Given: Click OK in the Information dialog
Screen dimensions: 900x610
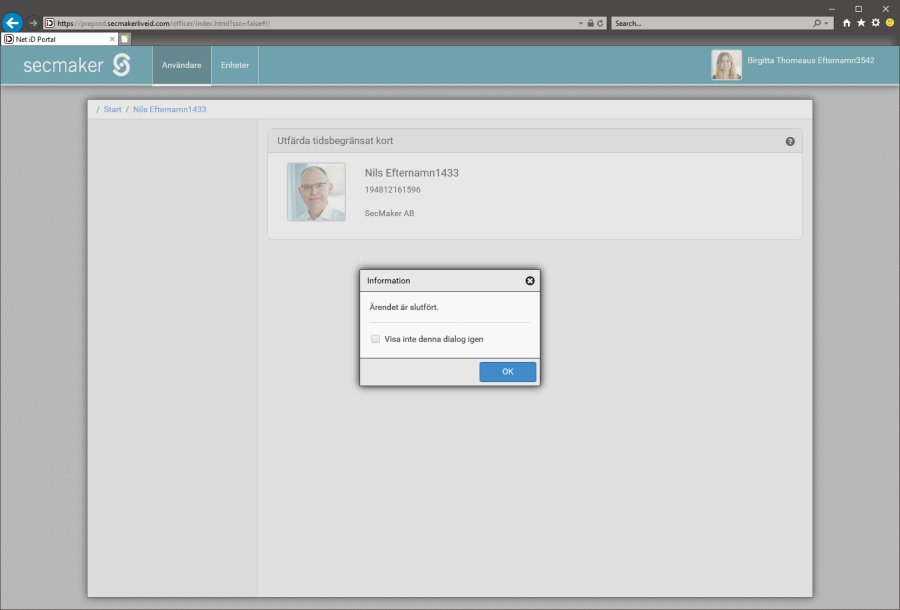Looking at the screenshot, I should [507, 371].
